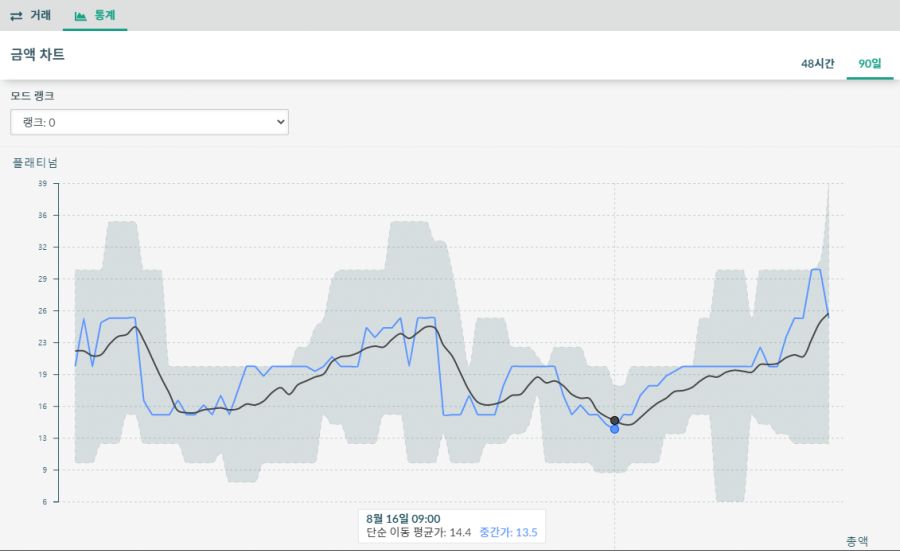Click the 6 label on the y-axis

[x=46, y=502]
